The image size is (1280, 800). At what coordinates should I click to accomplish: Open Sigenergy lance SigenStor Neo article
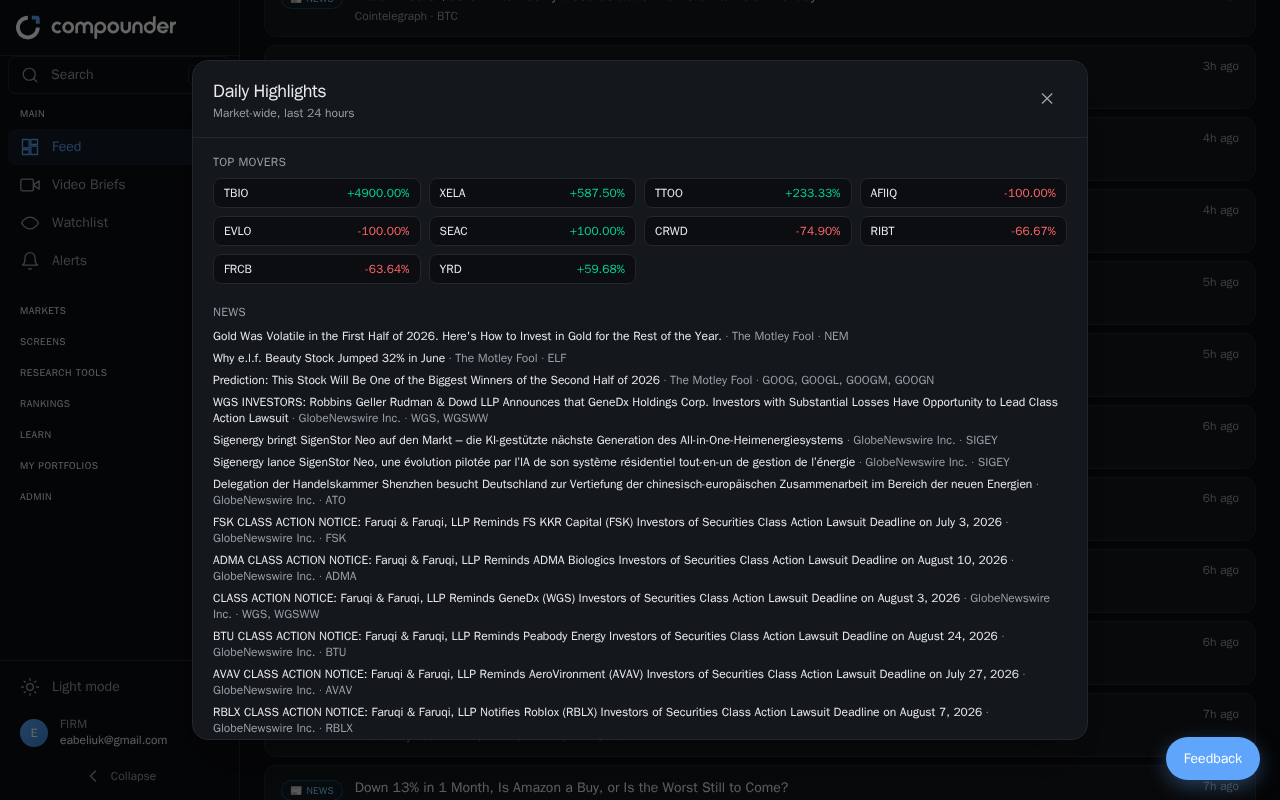534,462
